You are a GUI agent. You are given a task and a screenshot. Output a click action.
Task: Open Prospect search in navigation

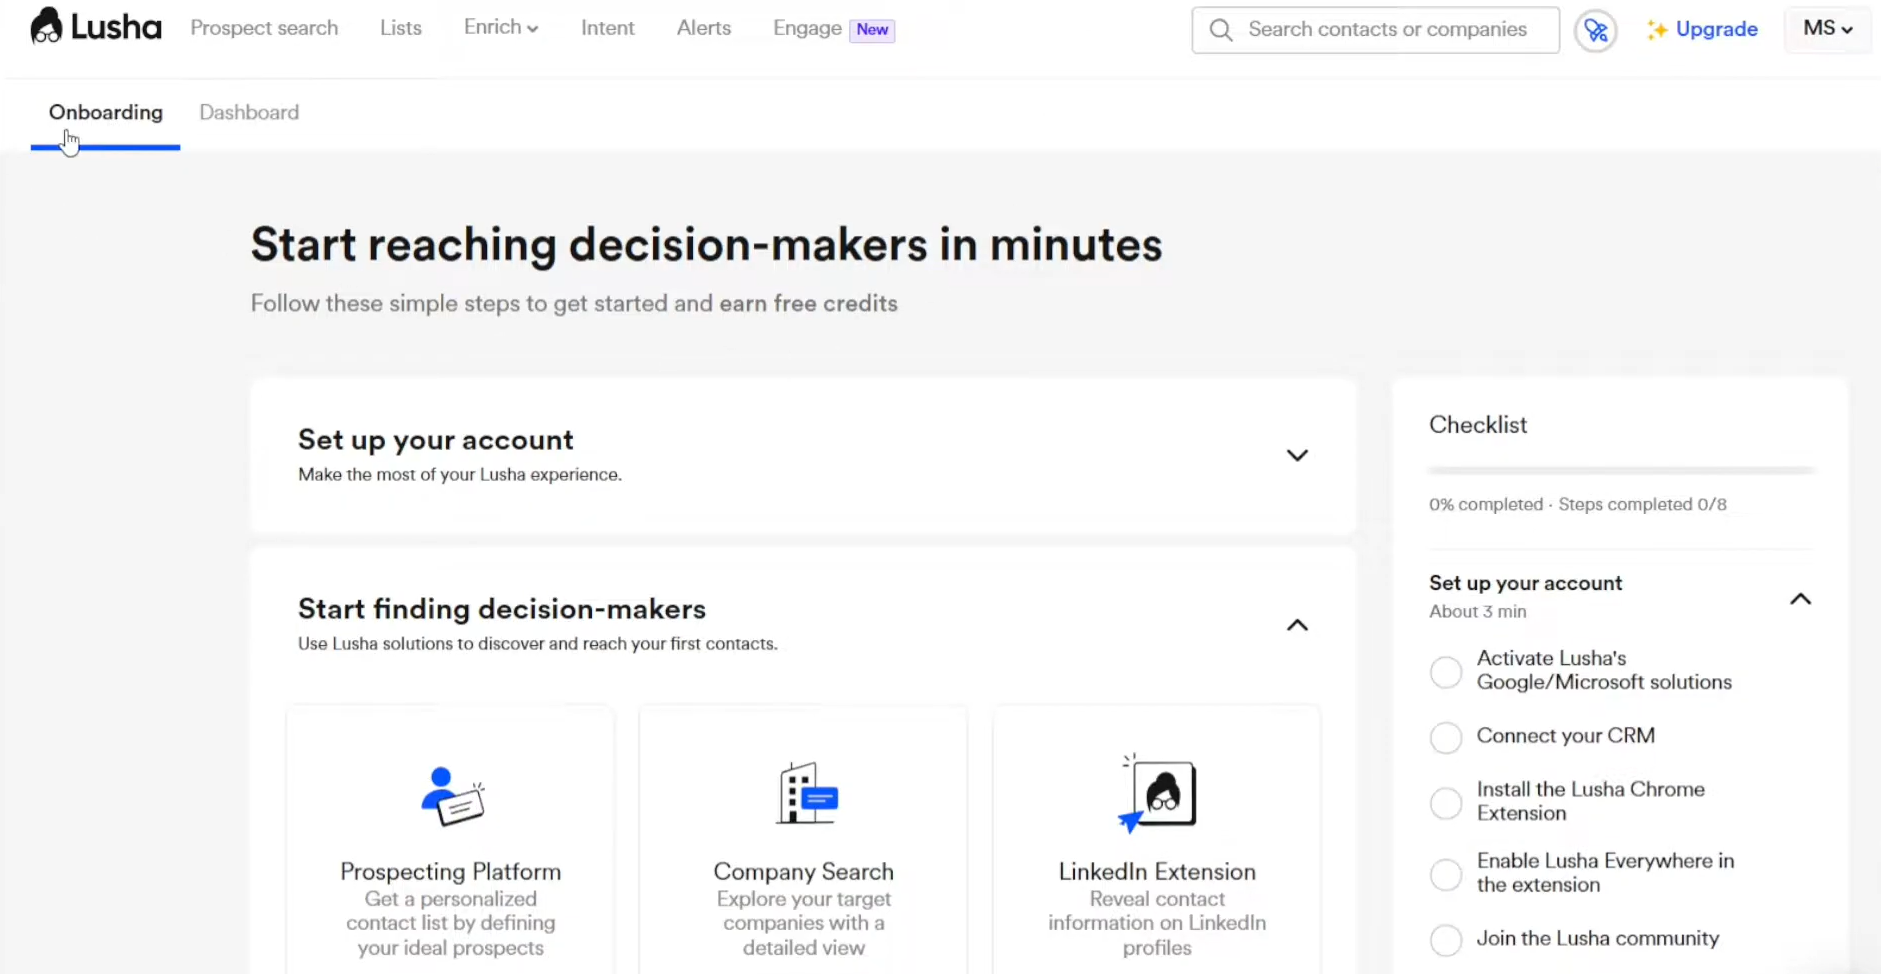tap(264, 28)
